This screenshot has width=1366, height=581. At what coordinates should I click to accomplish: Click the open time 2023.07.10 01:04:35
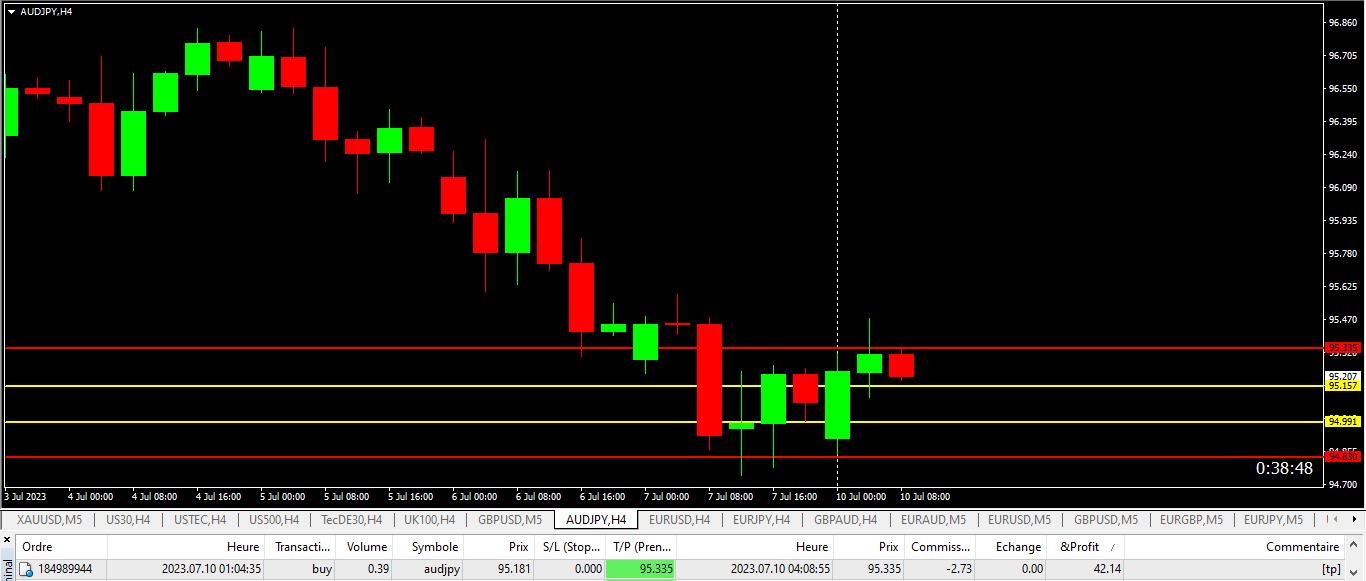(211, 569)
